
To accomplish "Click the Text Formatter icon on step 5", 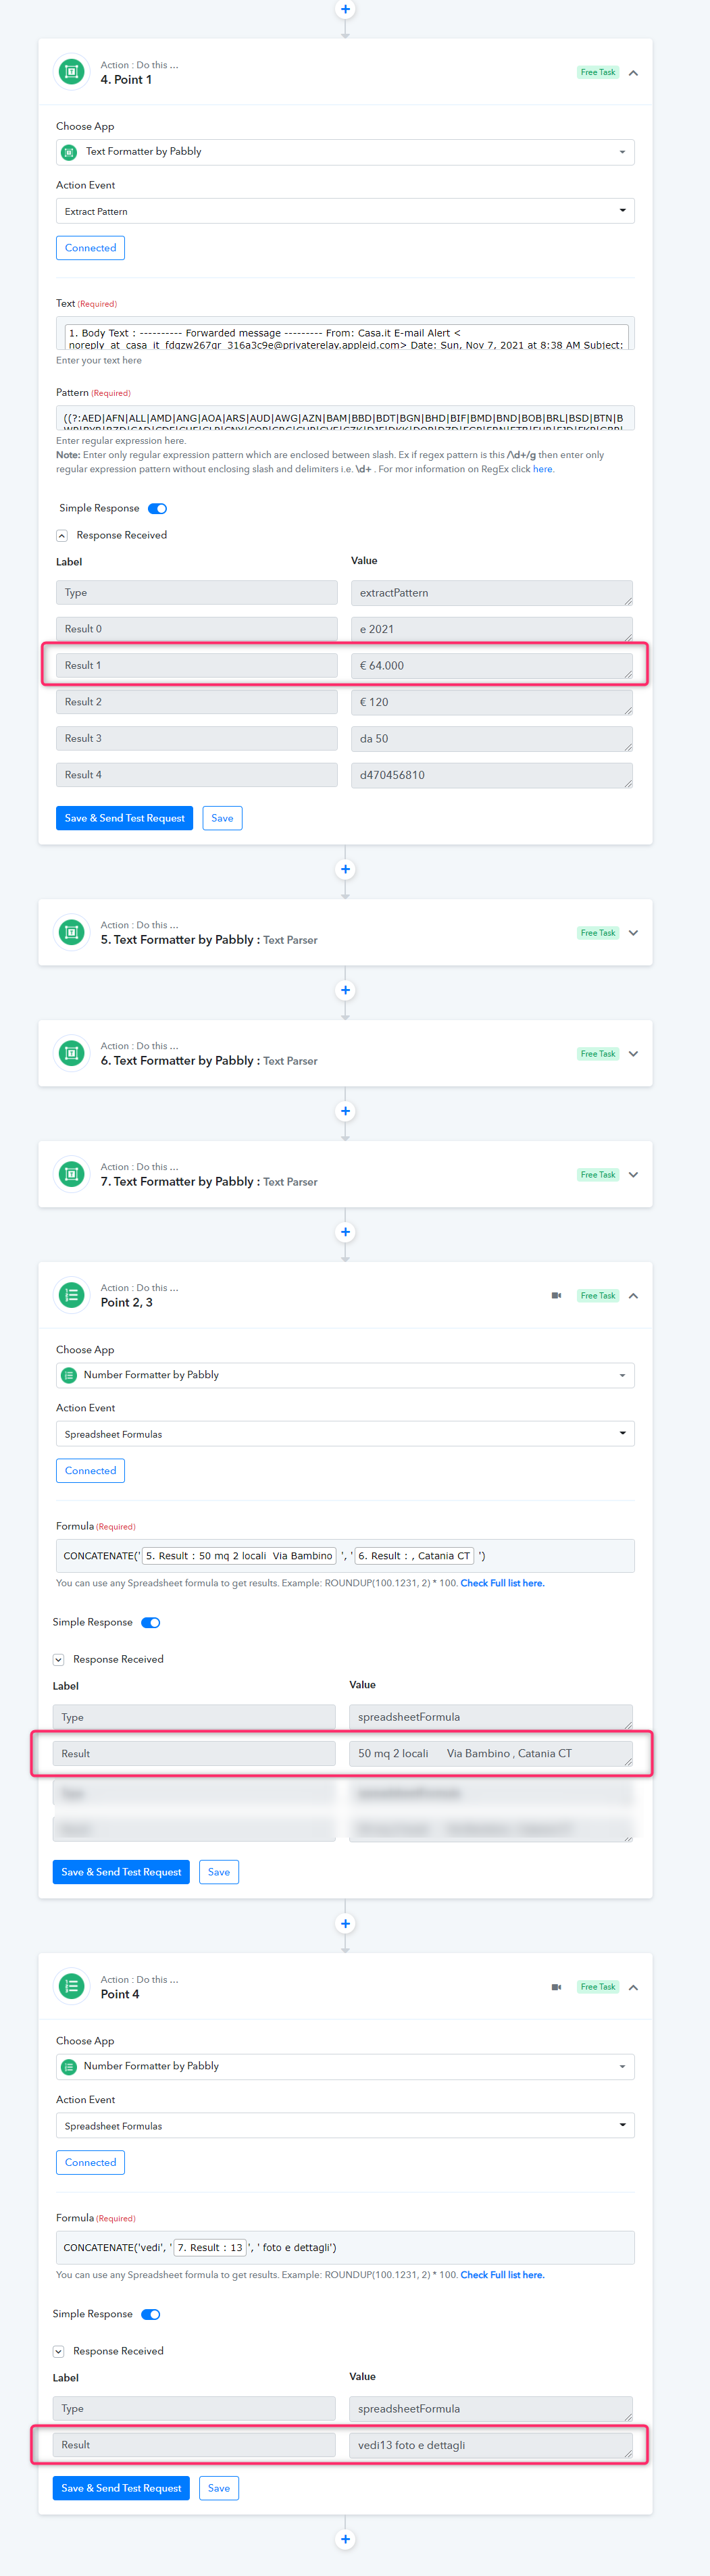I will [71, 932].
